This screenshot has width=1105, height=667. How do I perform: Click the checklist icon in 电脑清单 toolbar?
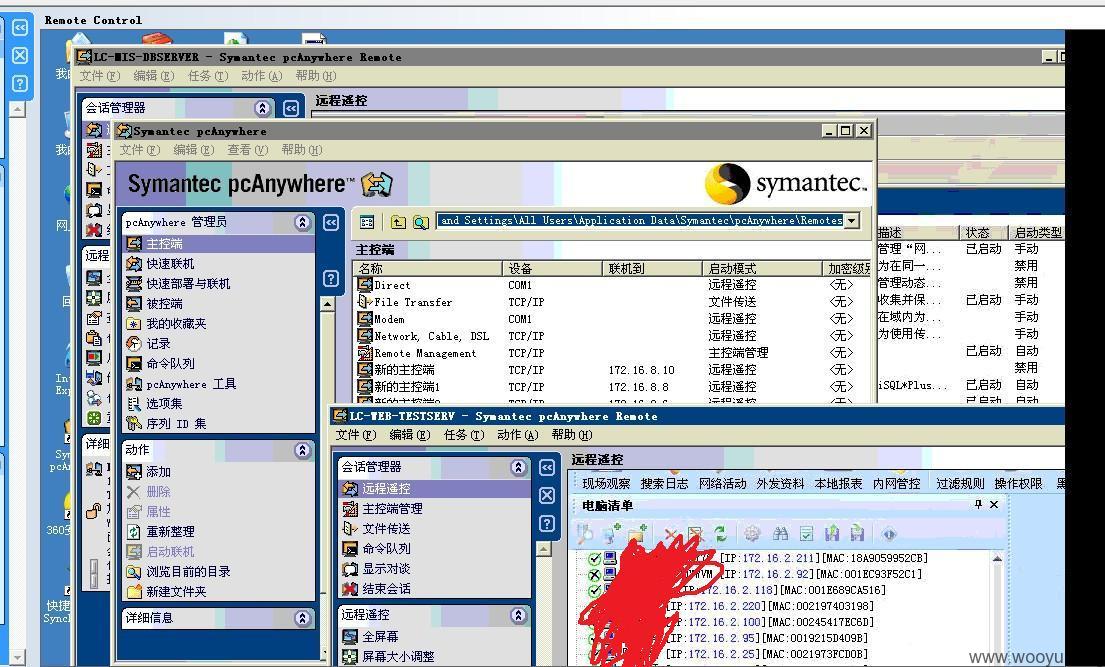coord(806,534)
